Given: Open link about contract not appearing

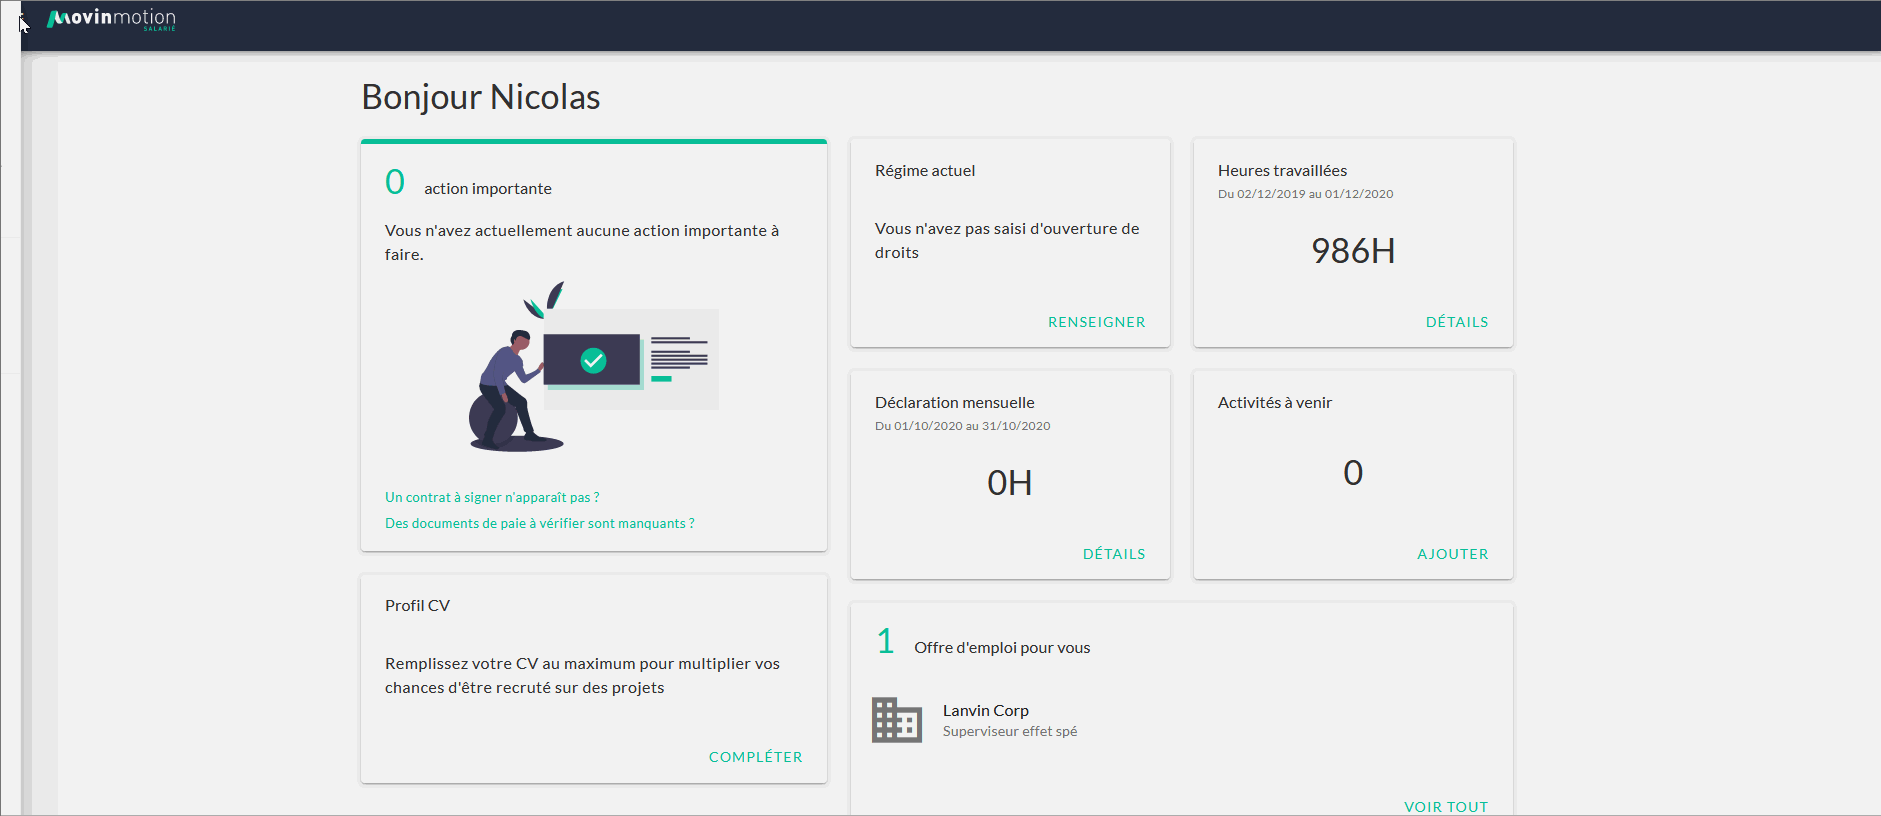Looking at the screenshot, I should tap(492, 497).
